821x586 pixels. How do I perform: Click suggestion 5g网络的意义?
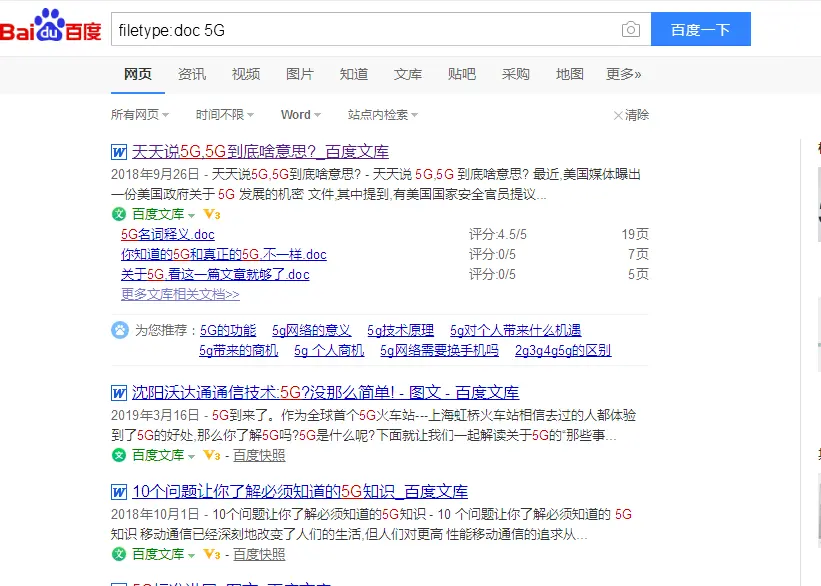312,330
